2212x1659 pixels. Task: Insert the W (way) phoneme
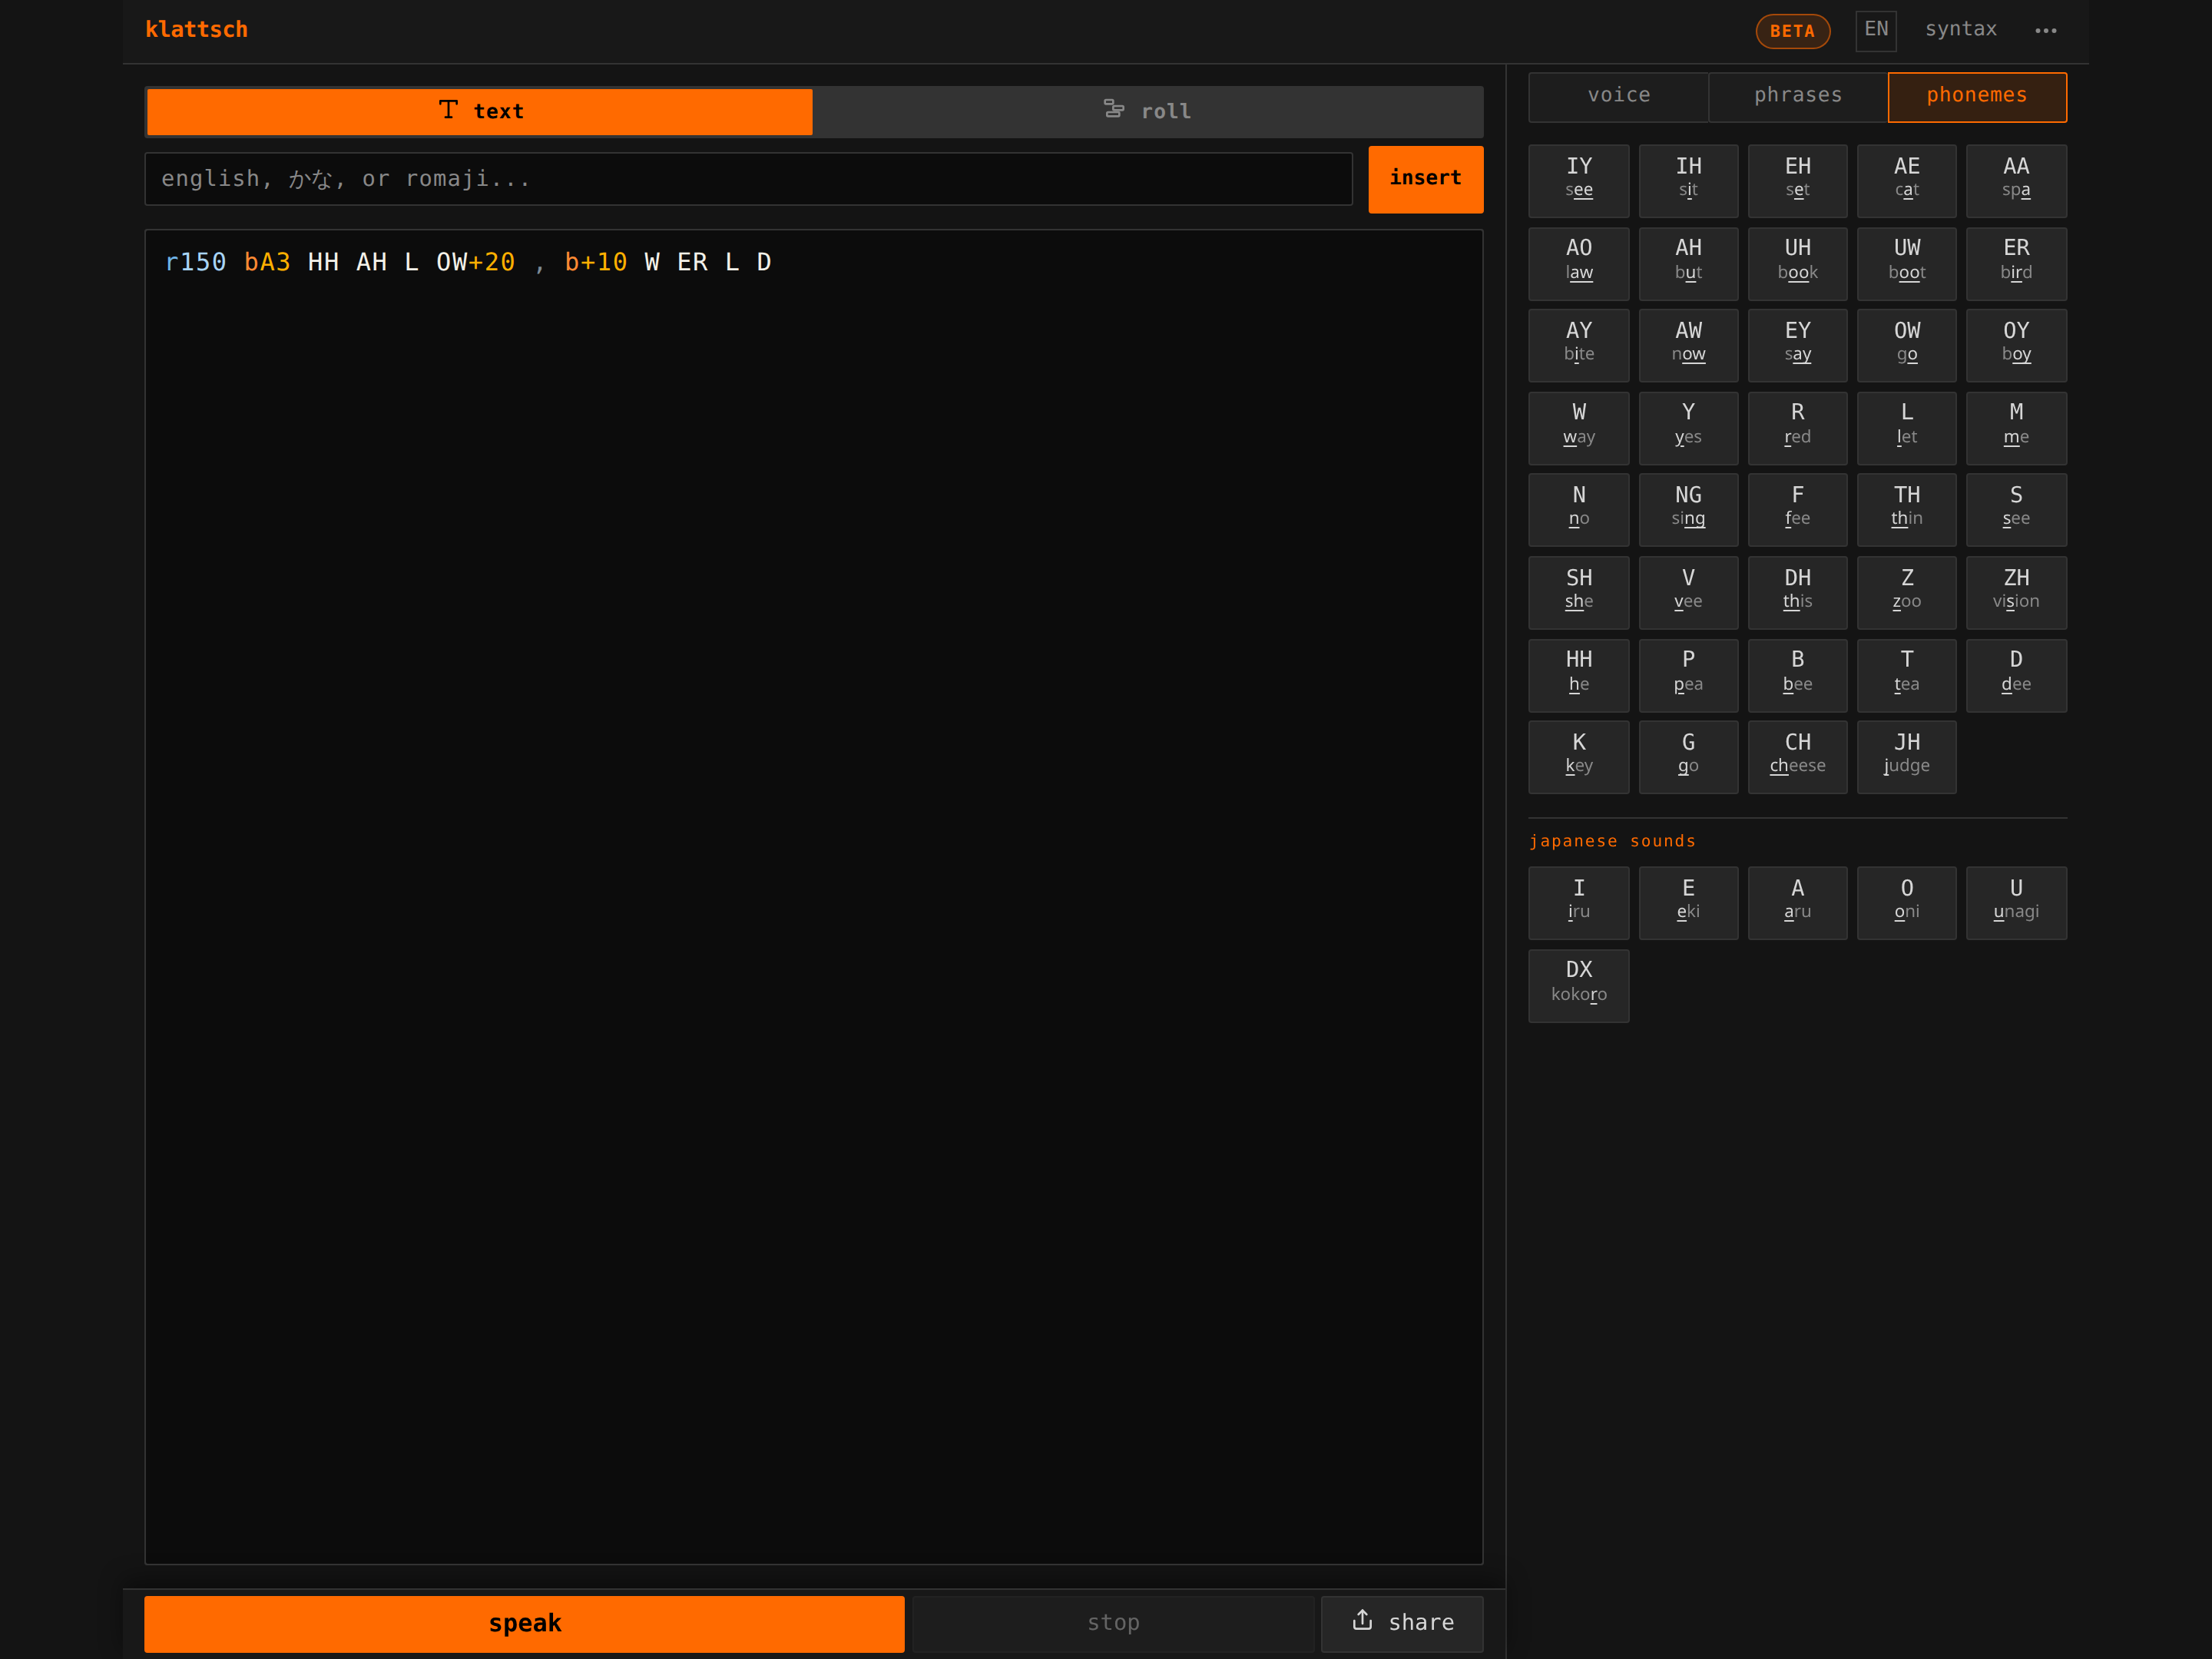[x=1578, y=428]
